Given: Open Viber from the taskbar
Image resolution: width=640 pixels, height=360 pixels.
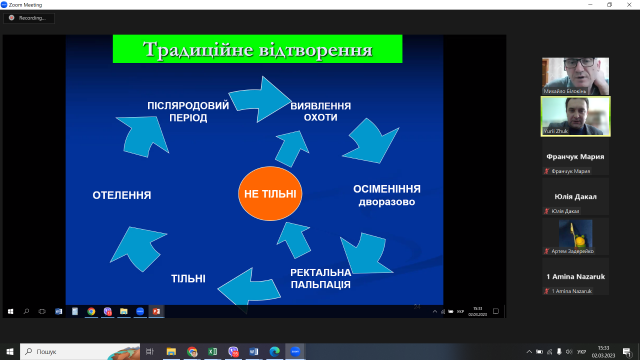Looking at the screenshot, I should point(233,351).
